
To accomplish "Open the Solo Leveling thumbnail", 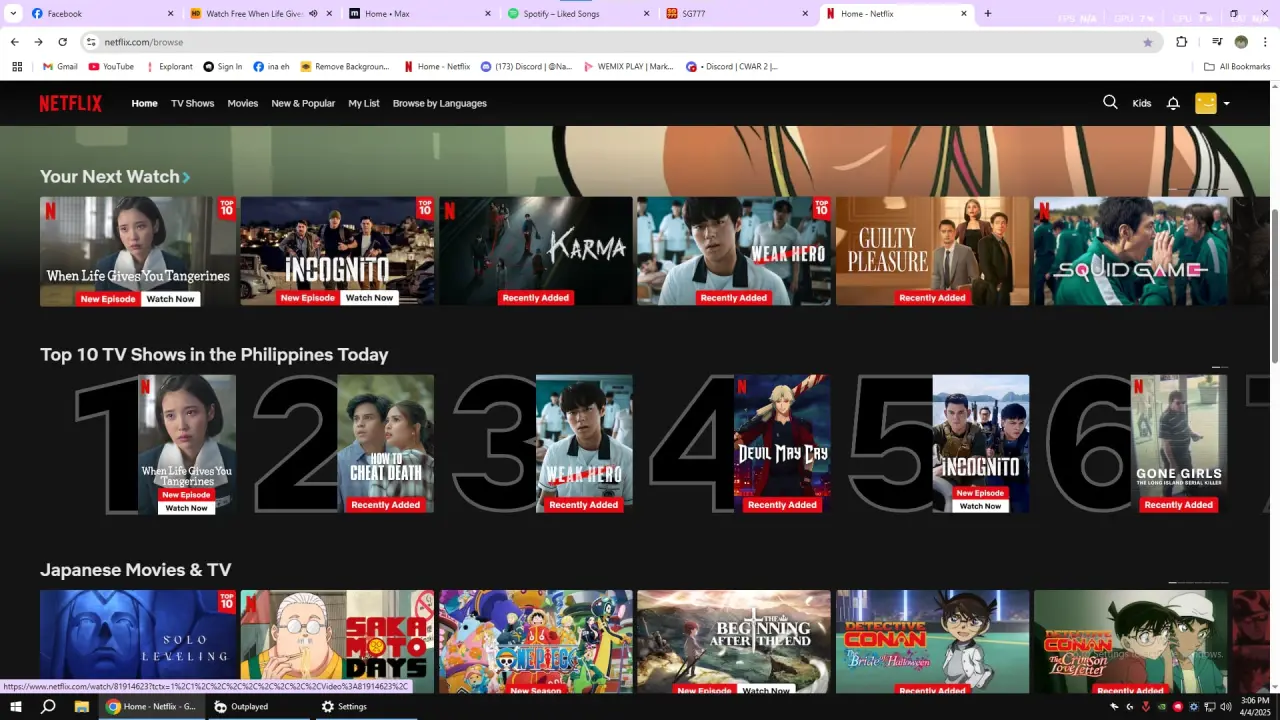I will [x=138, y=640].
